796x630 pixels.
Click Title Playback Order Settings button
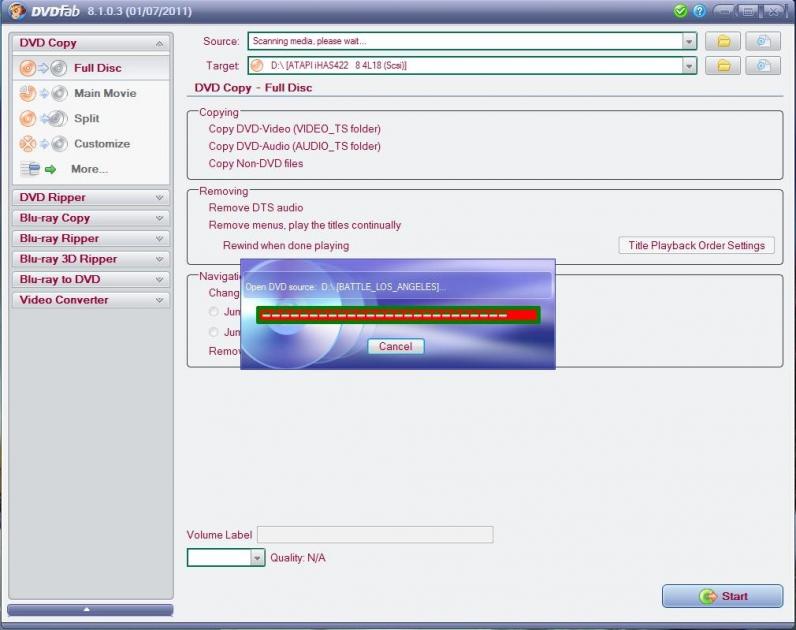[696, 245]
